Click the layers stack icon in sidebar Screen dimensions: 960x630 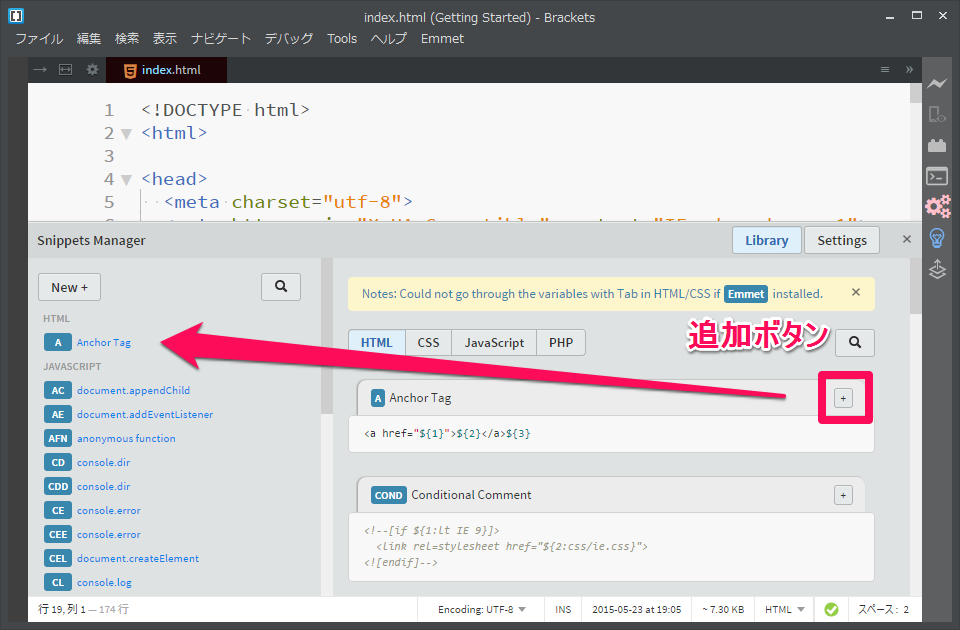click(937, 269)
